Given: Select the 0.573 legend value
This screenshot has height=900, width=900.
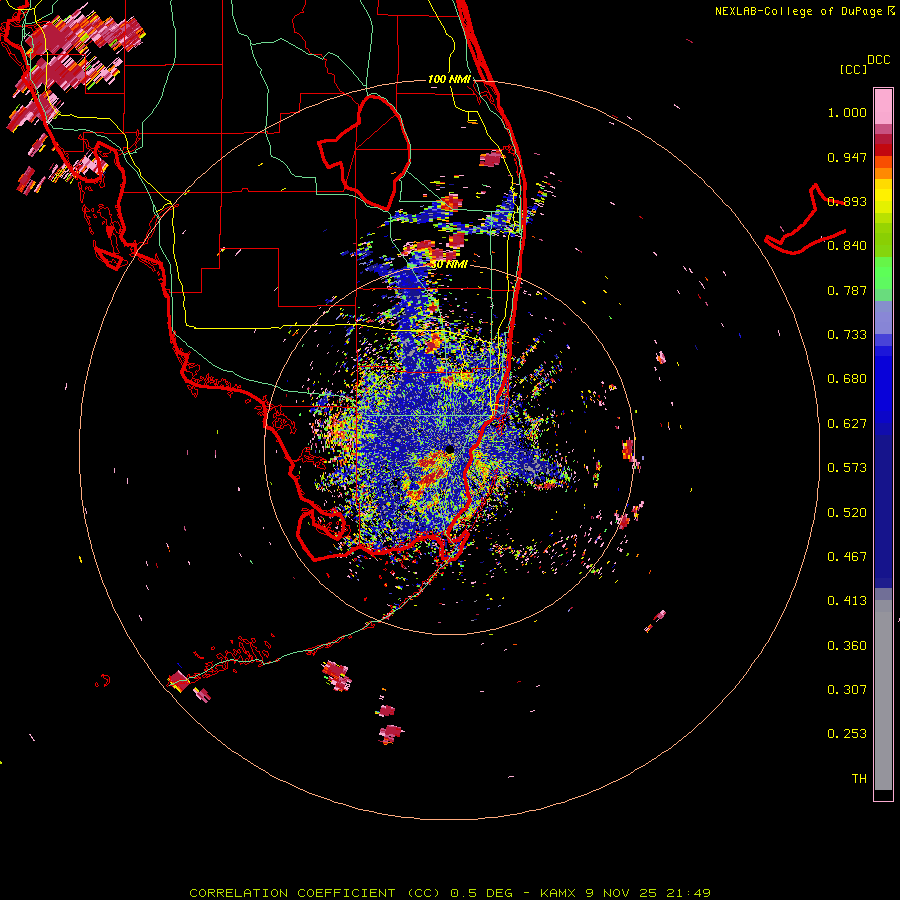Looking at the screenshot, I should pos(847,468).
